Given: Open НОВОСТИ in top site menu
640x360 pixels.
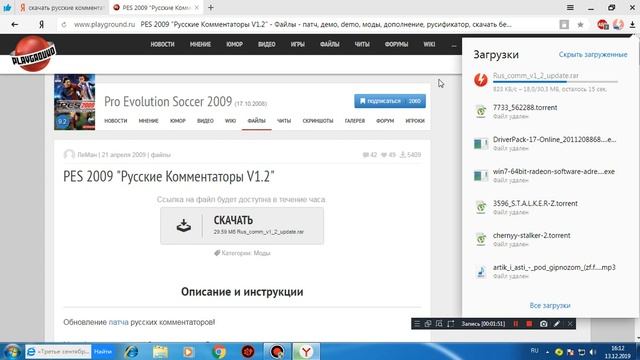Looking at the screenshot, I should 162,44.
